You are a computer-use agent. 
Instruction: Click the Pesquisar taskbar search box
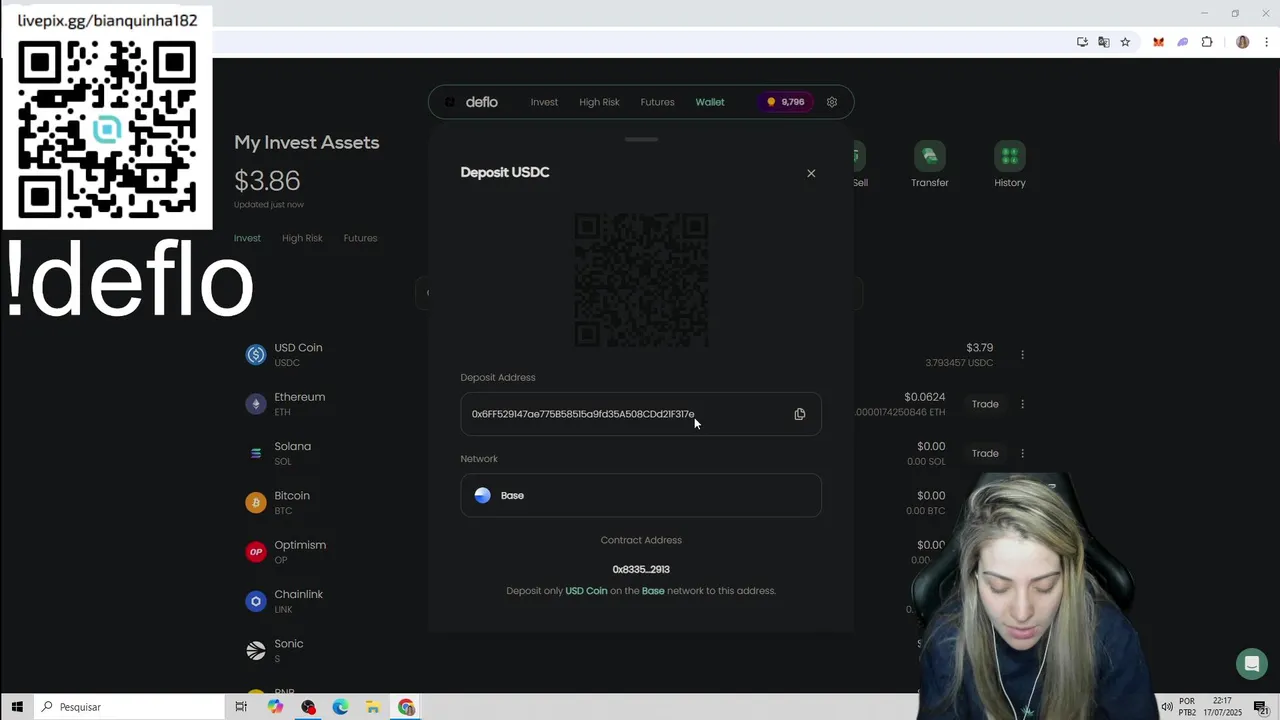click(129, 707)
